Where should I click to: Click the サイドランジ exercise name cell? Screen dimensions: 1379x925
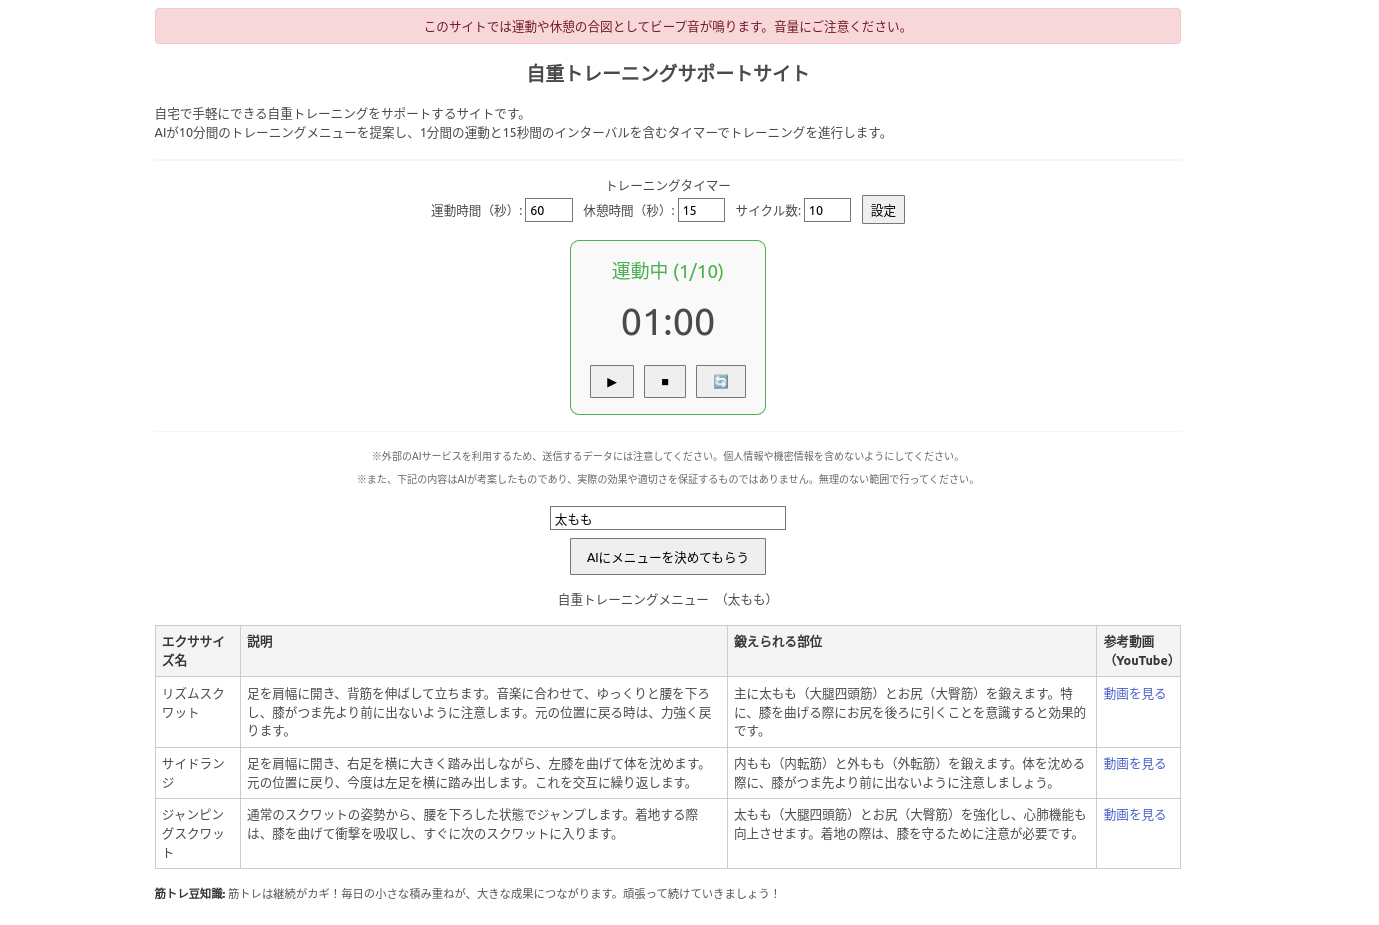[x=198, y=773]
